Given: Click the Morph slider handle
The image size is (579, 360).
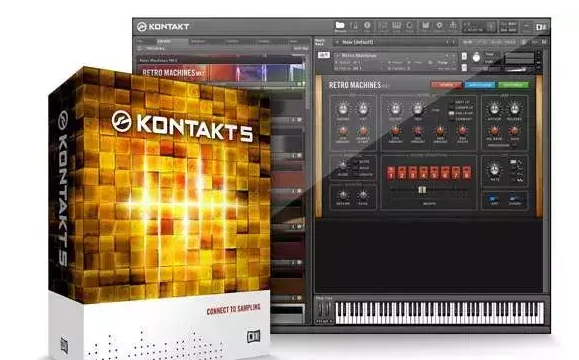Looking at the screenshot, I should point(422,190).
